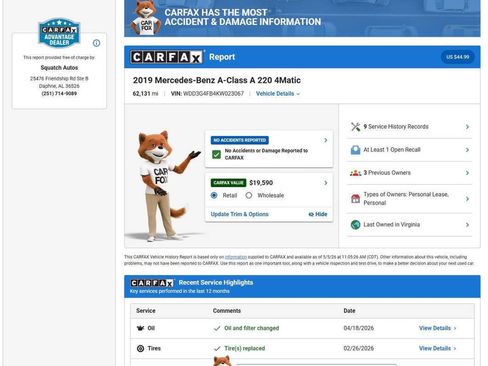Click the CARFAX Advantage Dealer badge
488x366 pixels.
pos(59,33)
